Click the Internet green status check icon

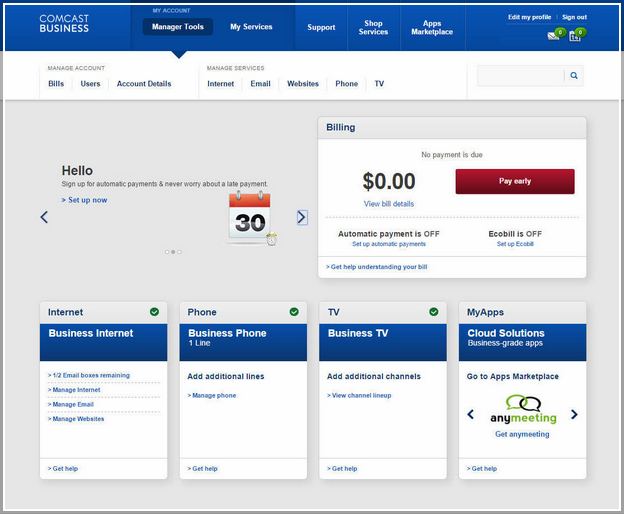tap(154, 312)
